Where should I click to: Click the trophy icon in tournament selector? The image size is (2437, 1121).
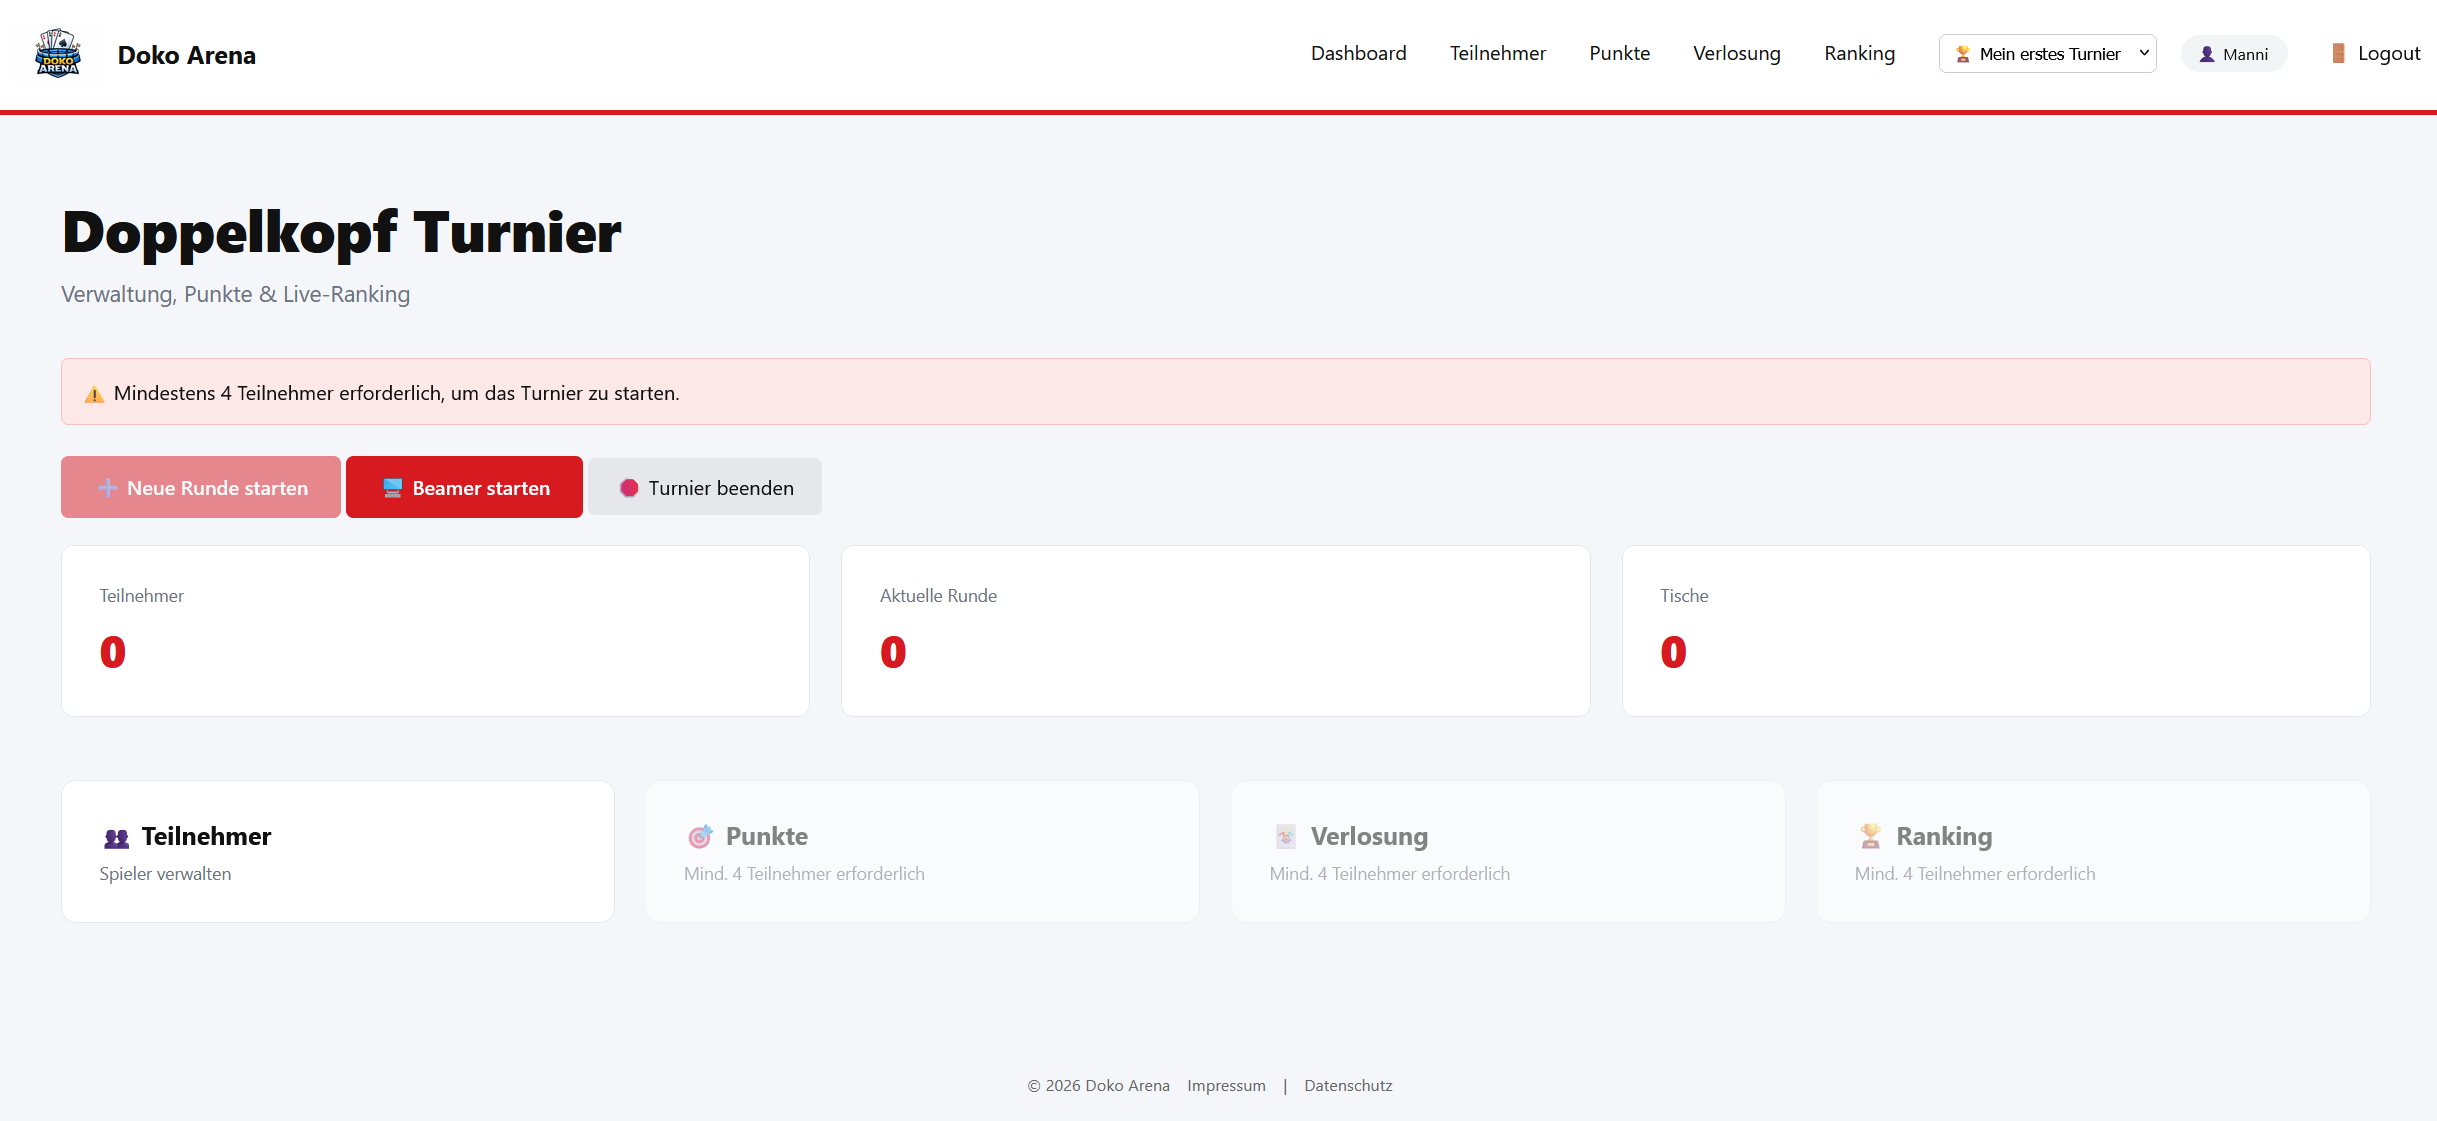(x=1962, y=54)
